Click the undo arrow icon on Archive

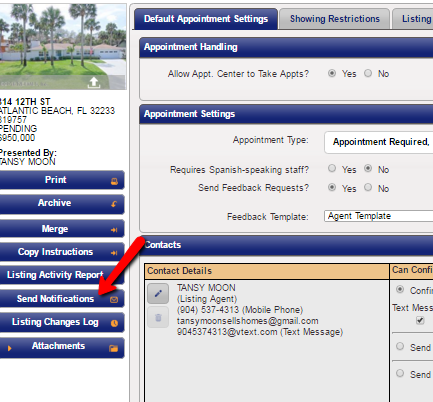coord(114,204)
